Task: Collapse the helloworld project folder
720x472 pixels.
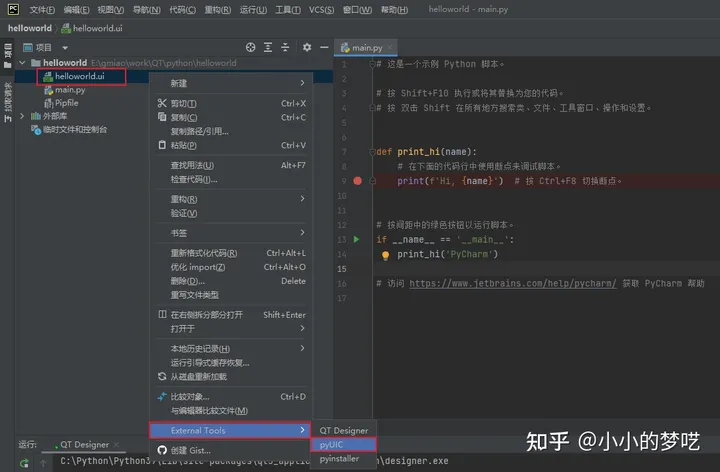Action: 22,62
